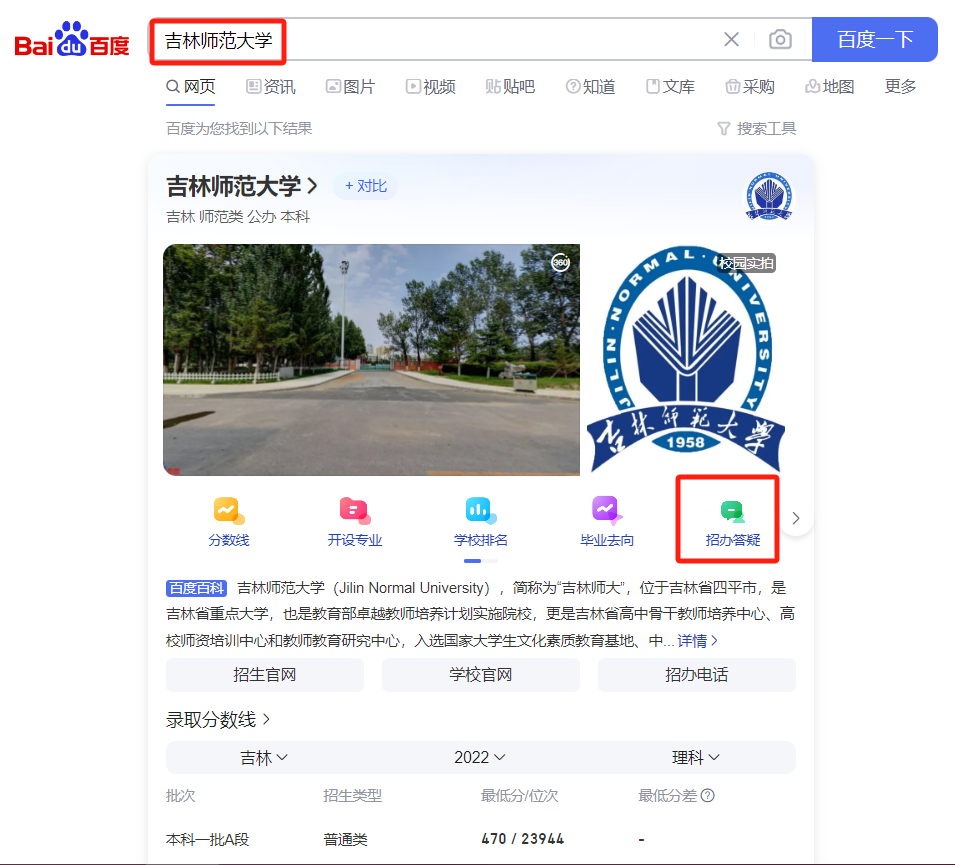Click the 最低分差 help question icon
955x865 pixels.
click(708, 796)
